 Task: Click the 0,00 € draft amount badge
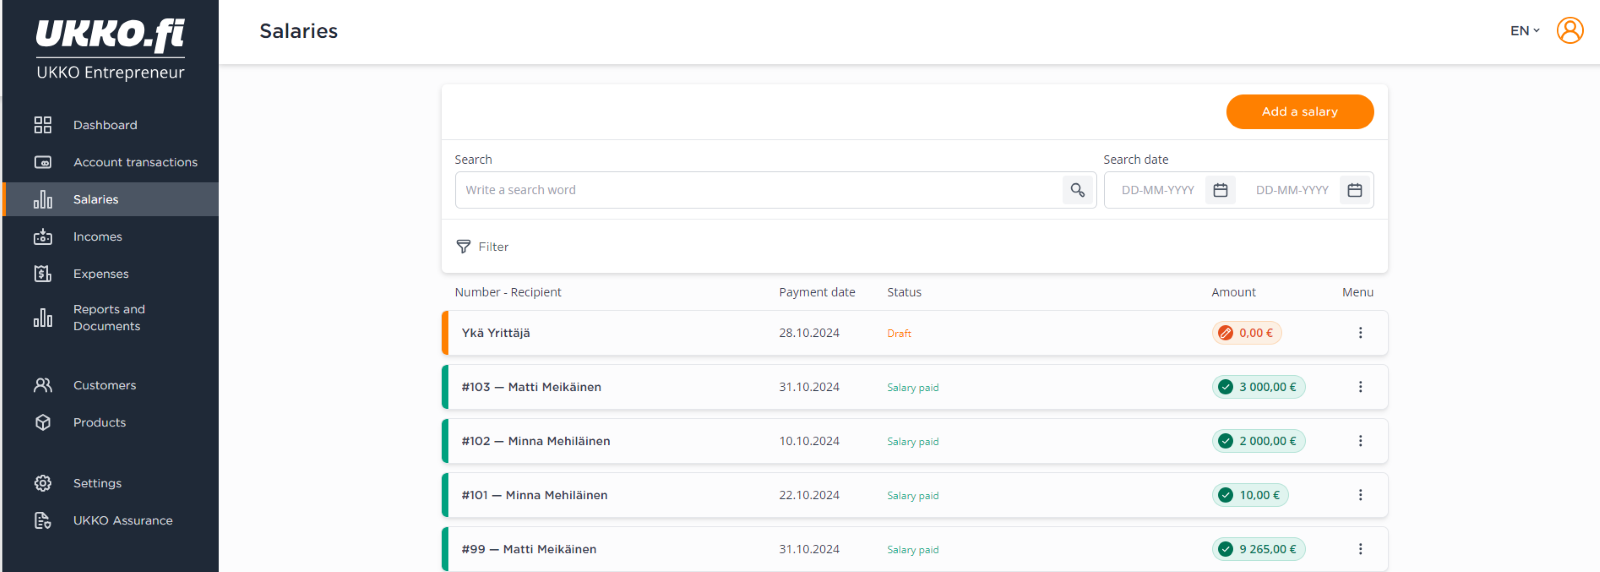pyautogui.click(x=1247, y=333)
